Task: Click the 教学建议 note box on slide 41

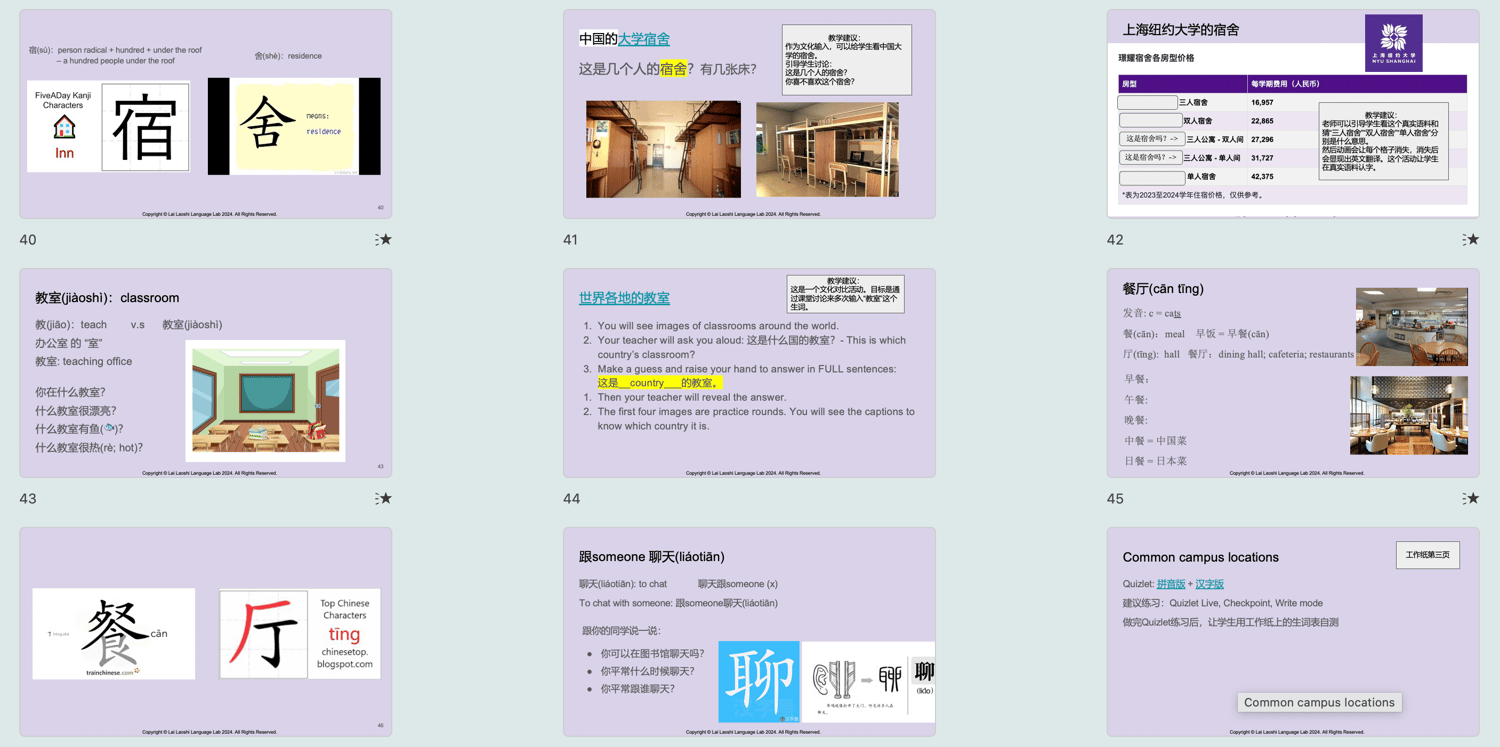Action: (x=846, y=60)
